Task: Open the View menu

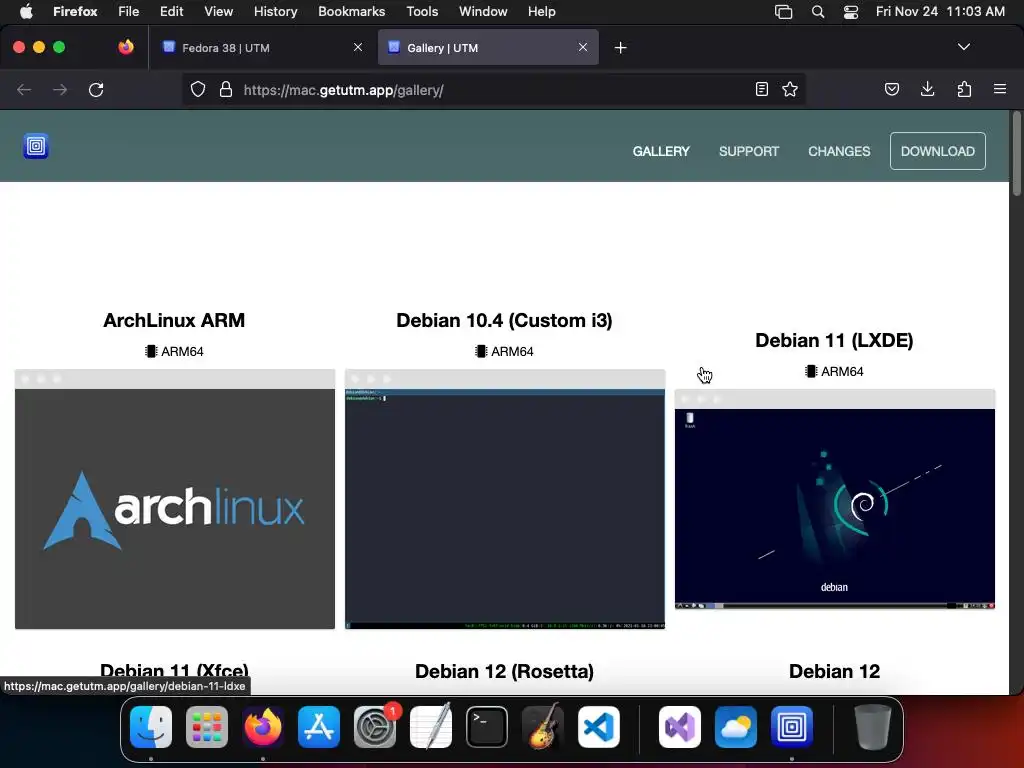Action: pos(218,11)
